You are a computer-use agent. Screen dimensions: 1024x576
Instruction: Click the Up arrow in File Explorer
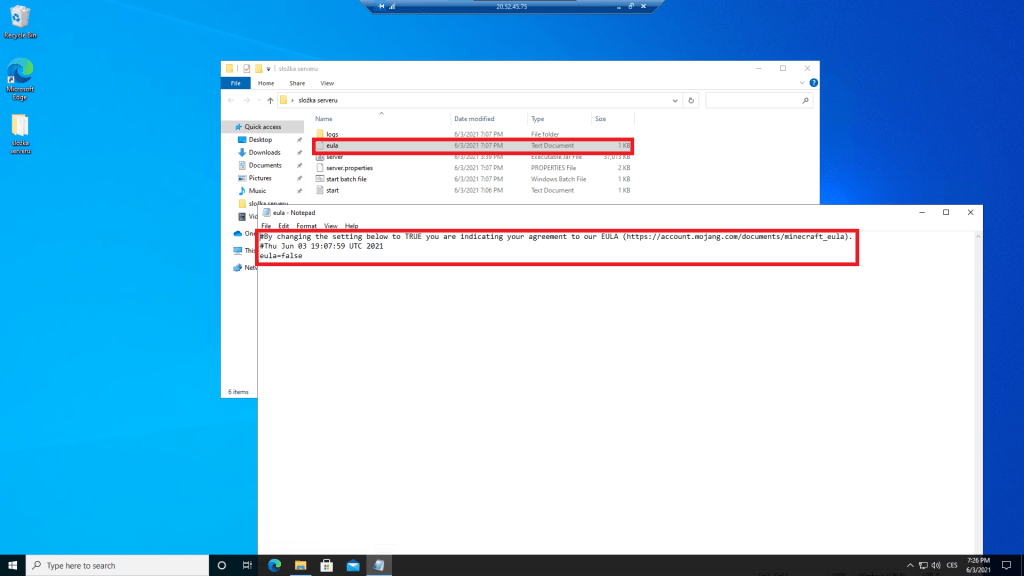[x=270, y=101]
